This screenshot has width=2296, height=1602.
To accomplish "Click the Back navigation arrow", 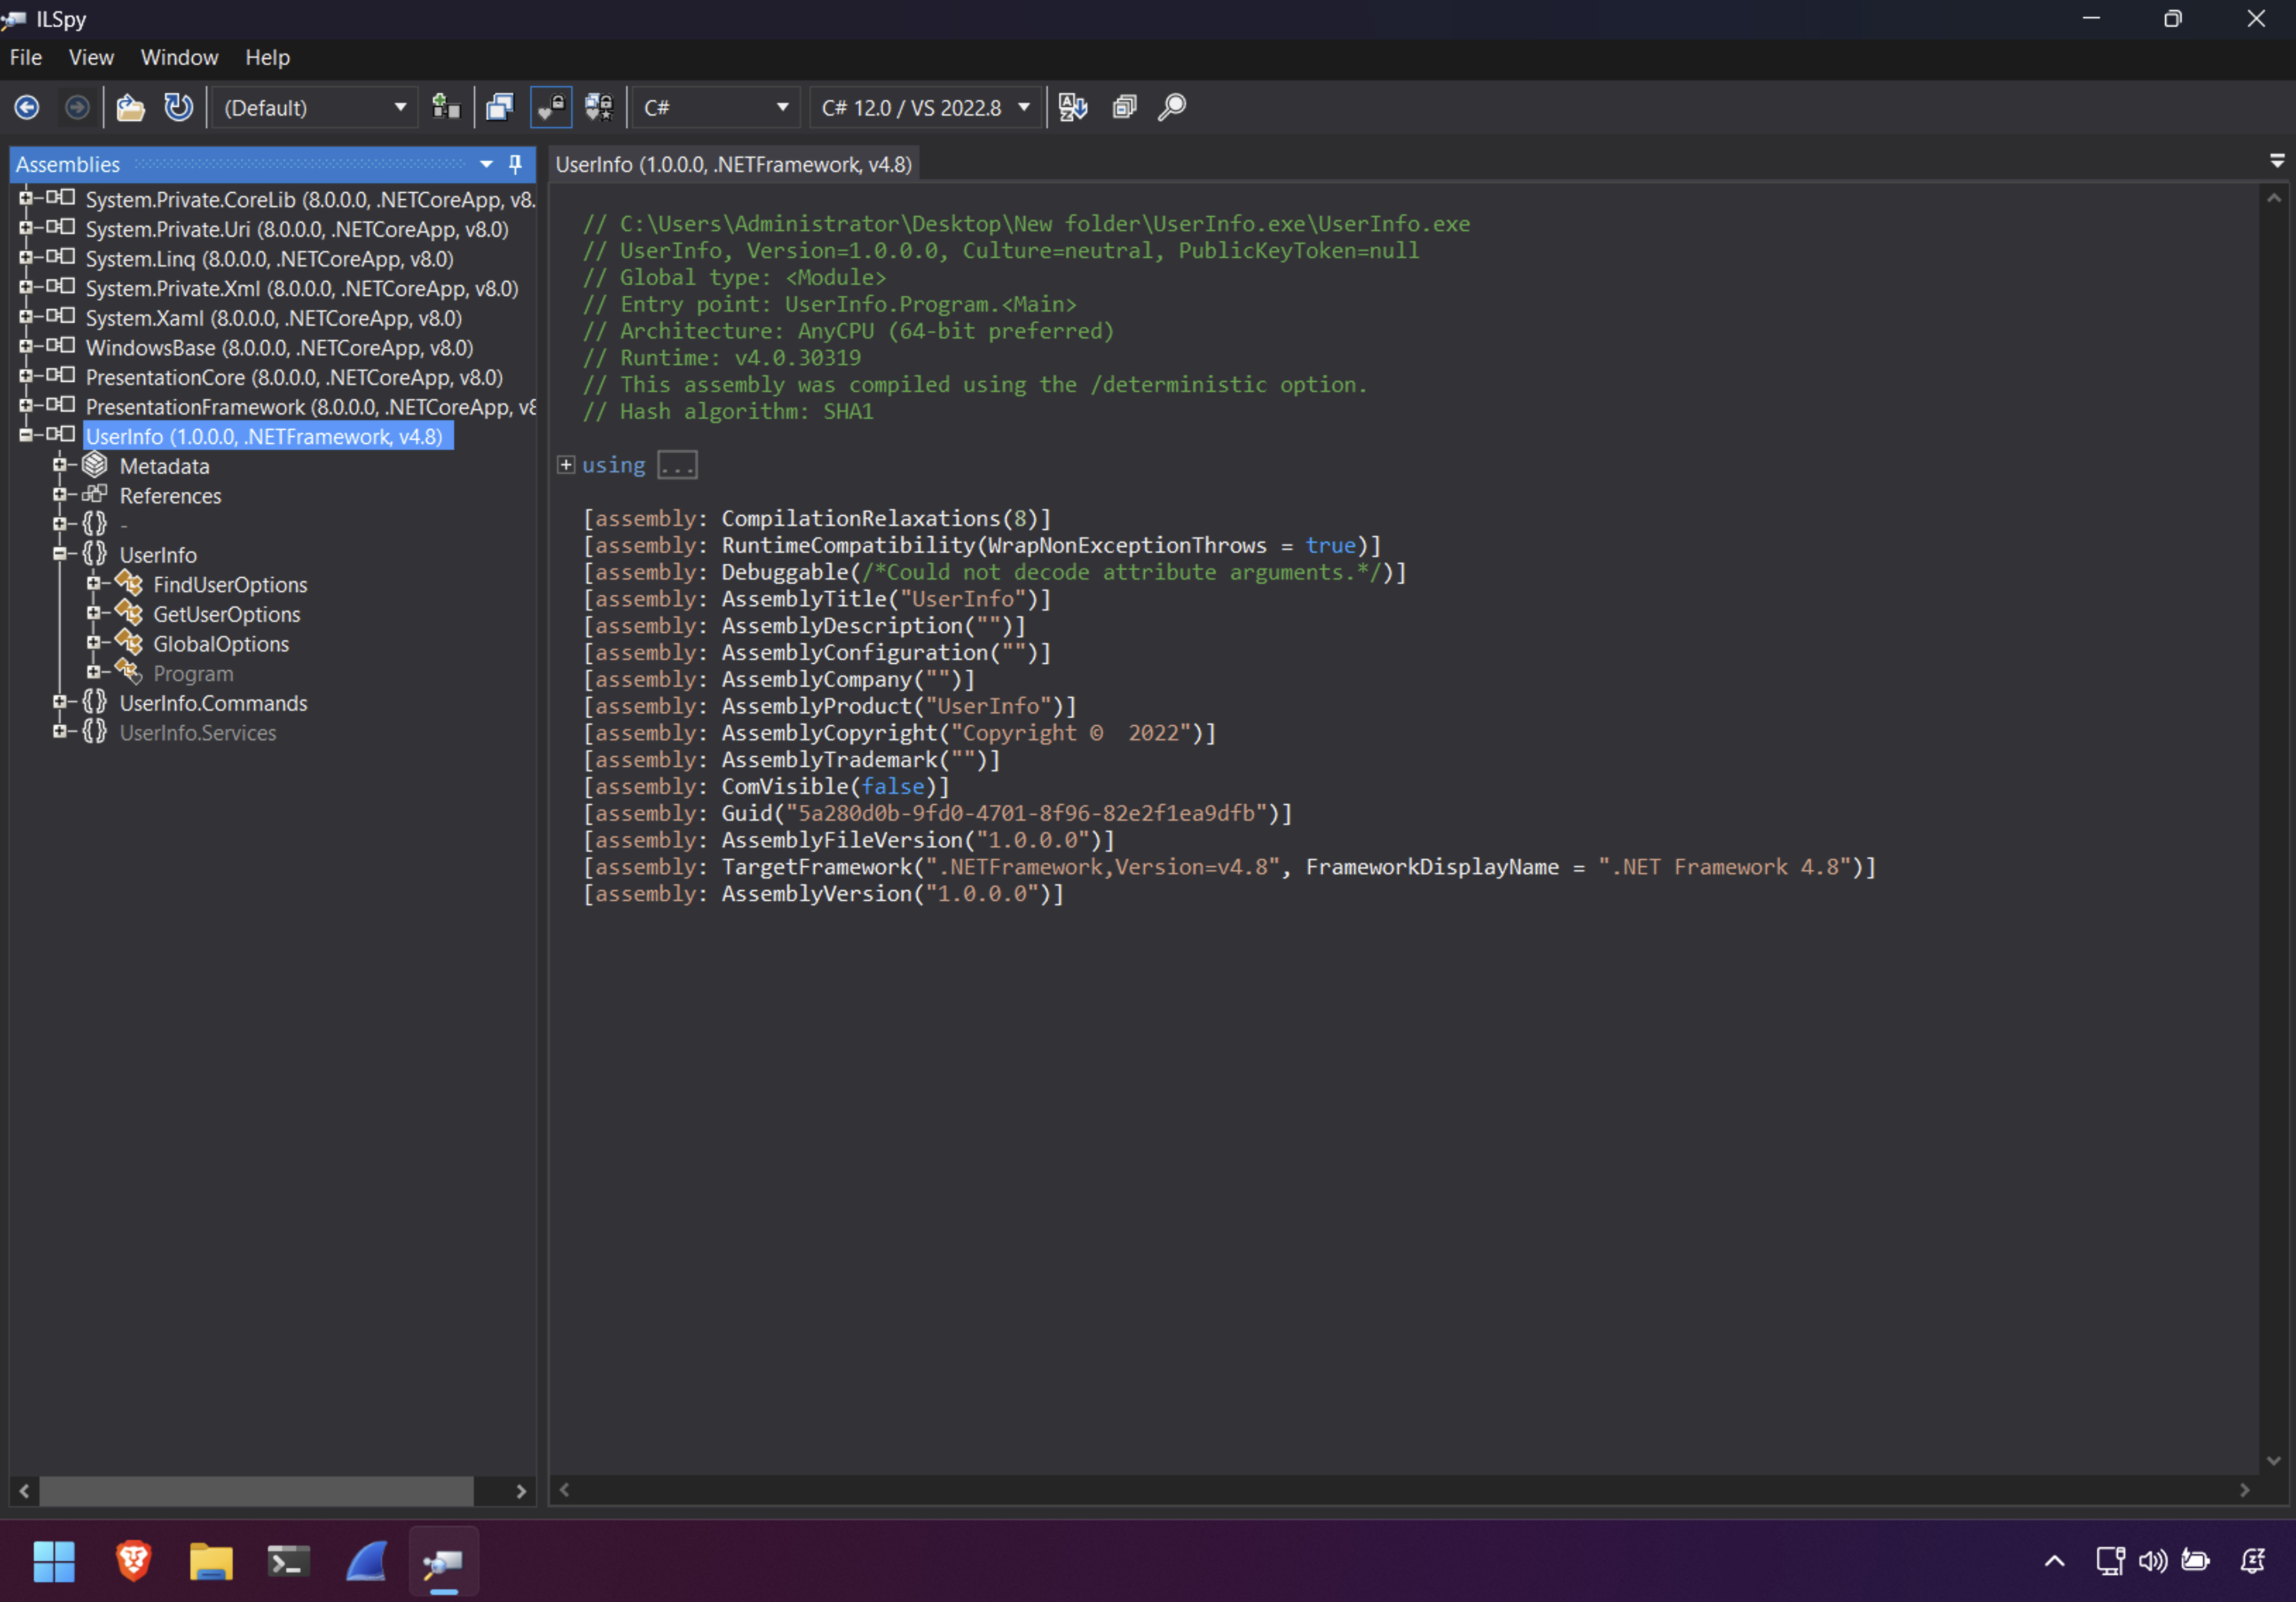I will click(x=27, y=107).
